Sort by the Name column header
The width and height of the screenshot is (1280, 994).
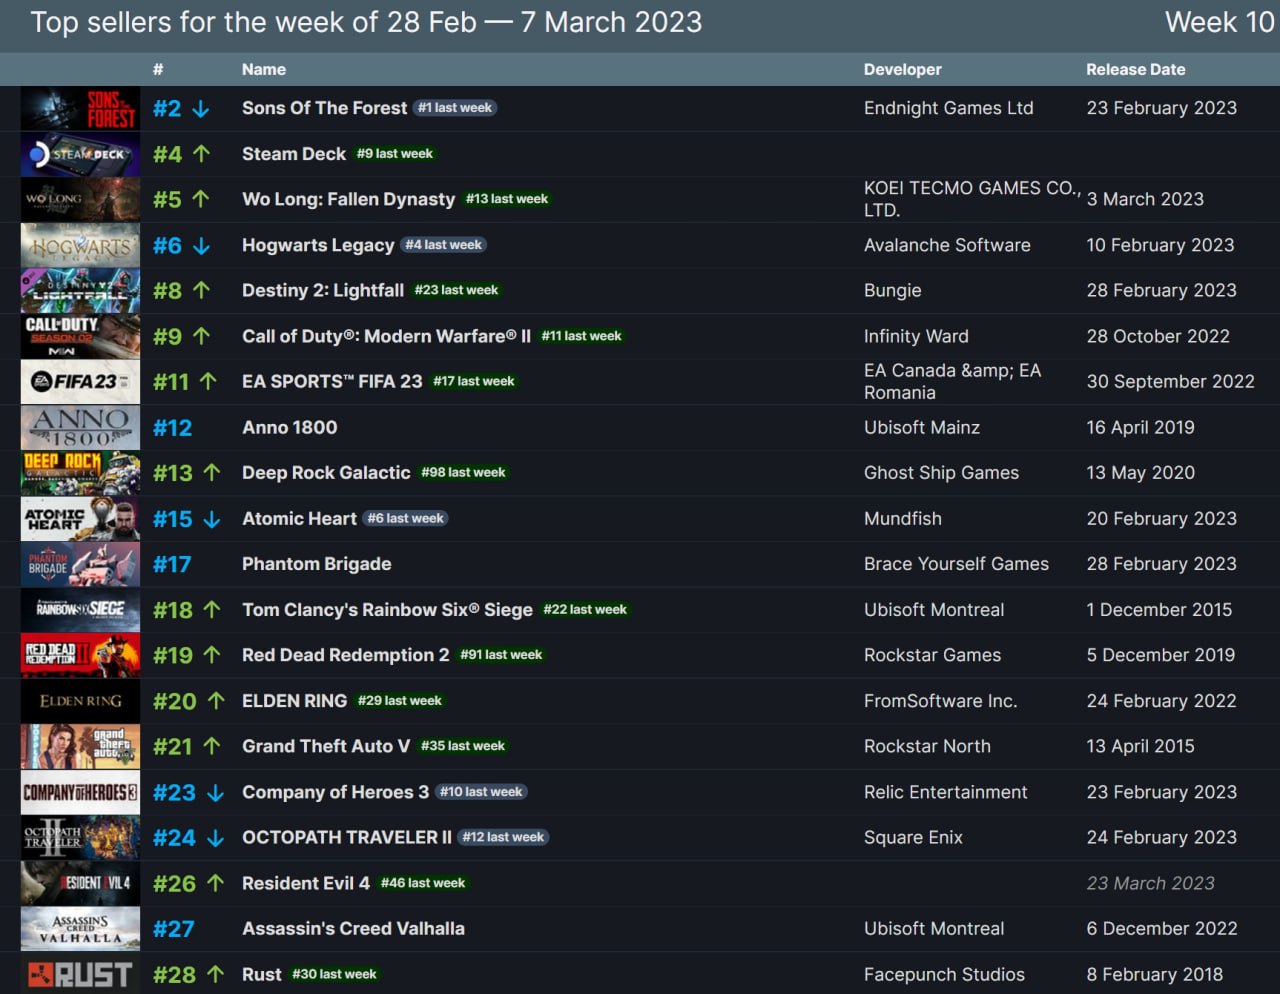coord(263,69)
